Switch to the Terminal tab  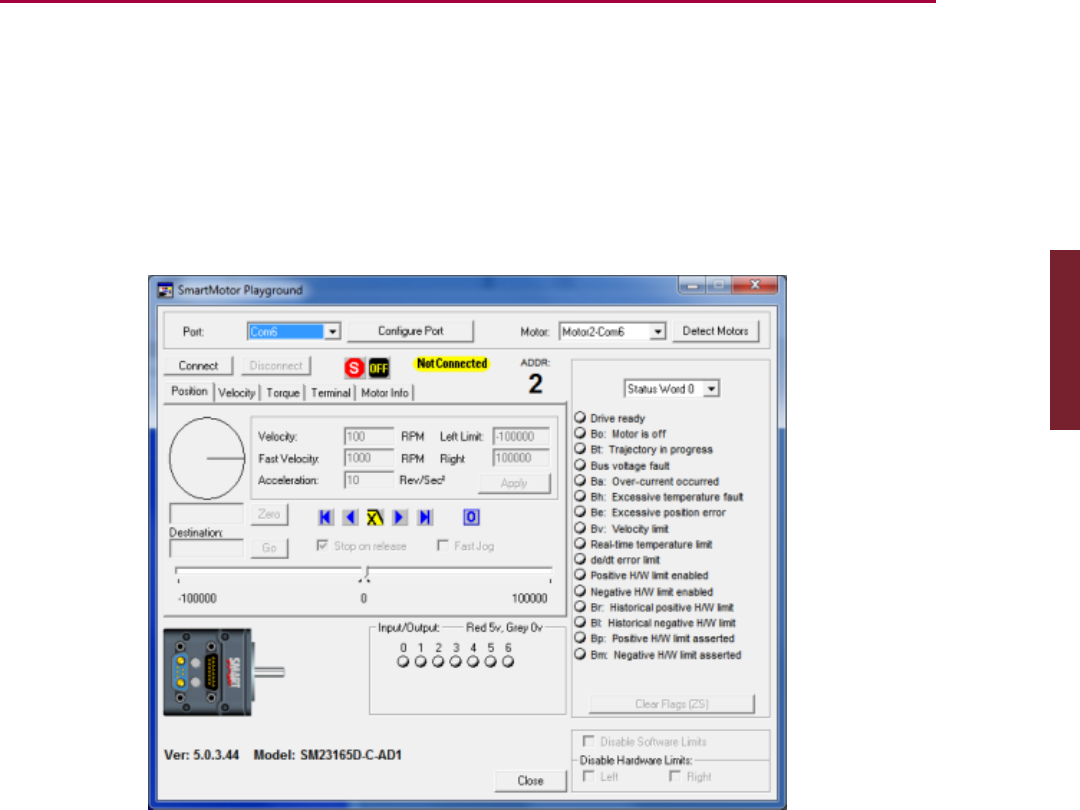coord(331,393)
